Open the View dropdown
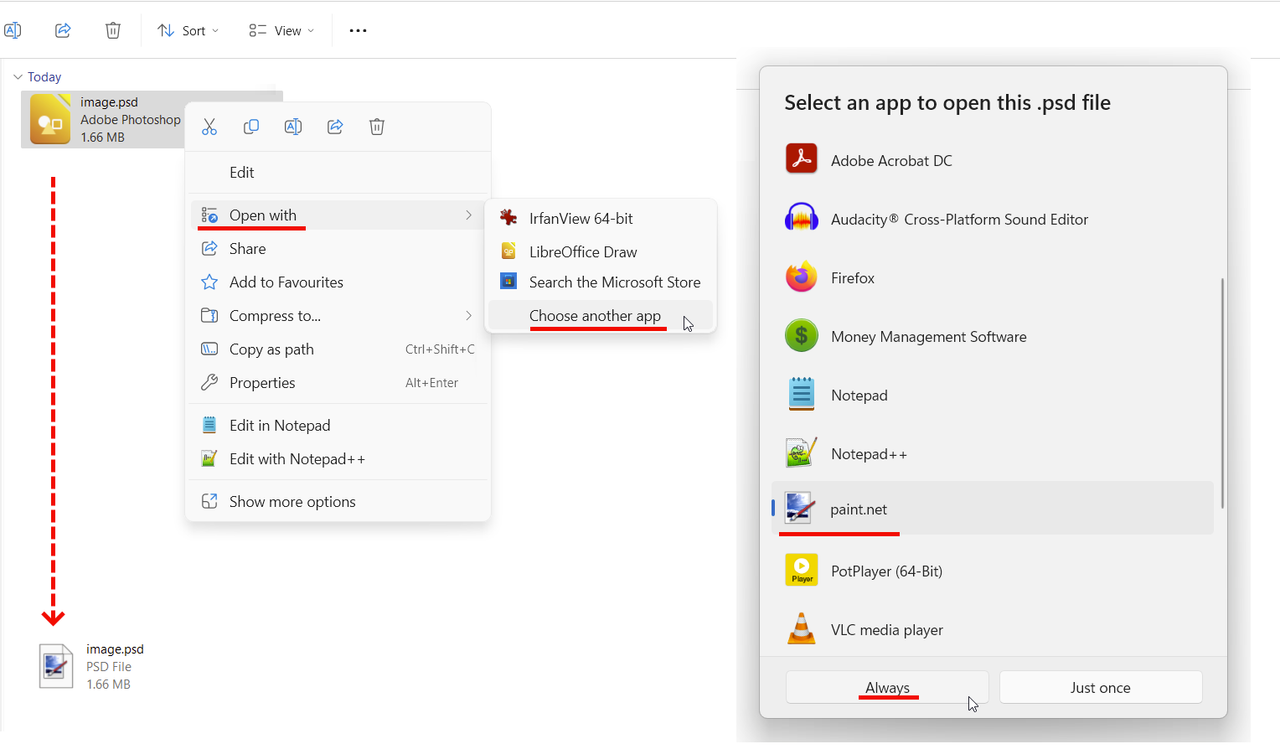Viewport: 1280px width, 750px height. (x=281, y=31)
